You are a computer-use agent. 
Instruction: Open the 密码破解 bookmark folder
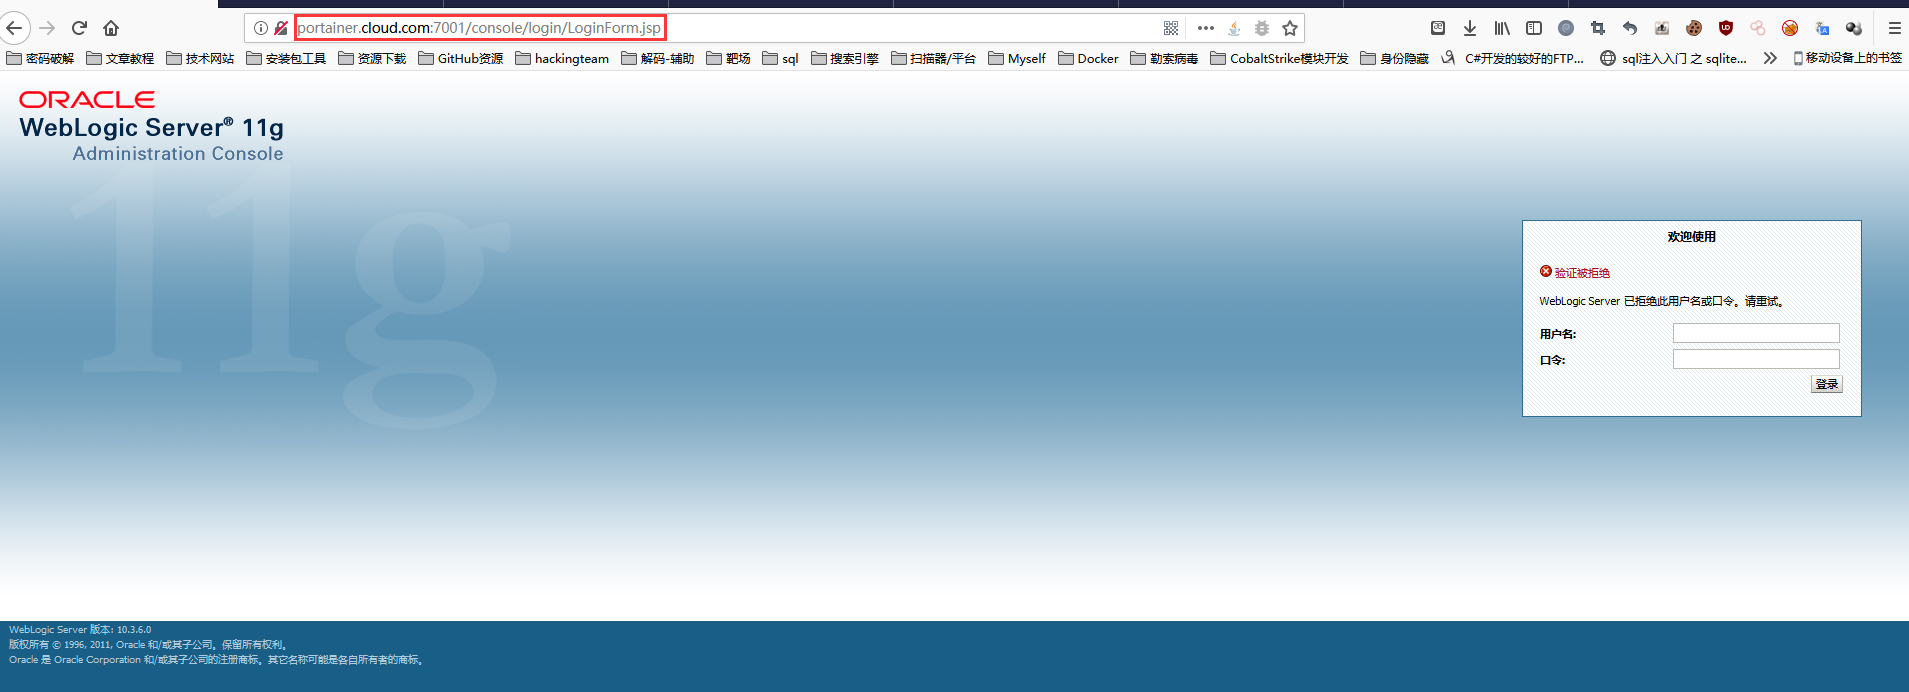coord(41,58)
